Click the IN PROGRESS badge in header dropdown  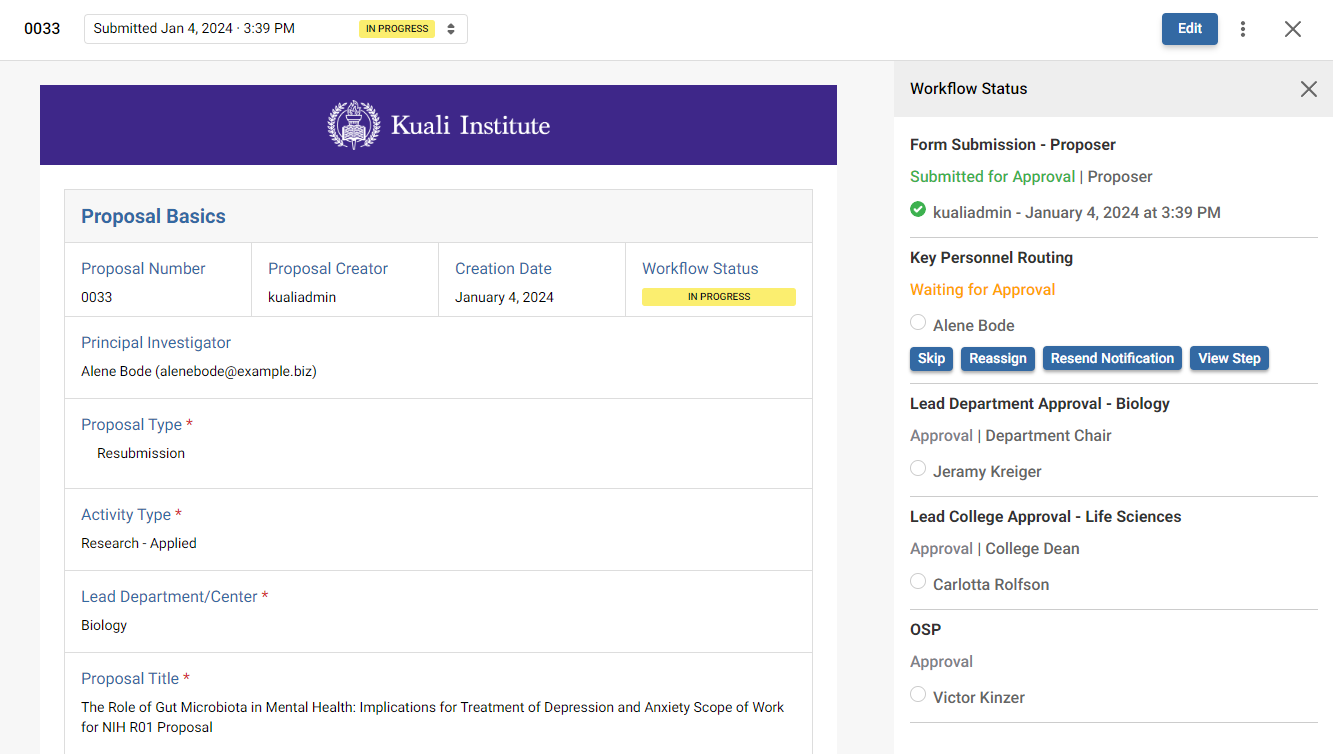pyautogui.click(x=397, y=29)
